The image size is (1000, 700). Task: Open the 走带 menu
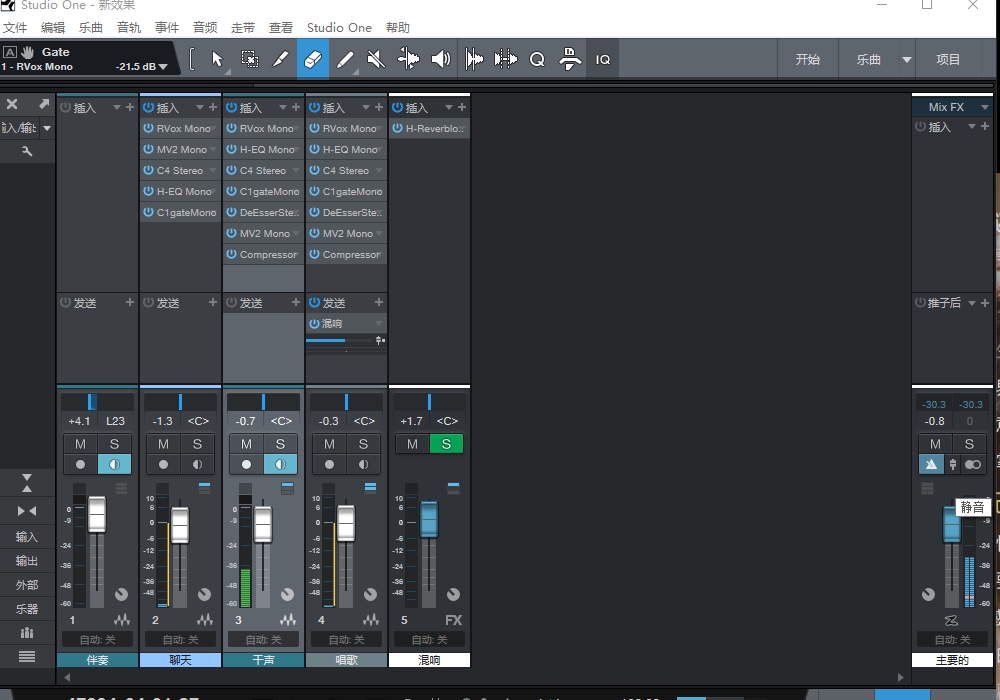[243, 27]
